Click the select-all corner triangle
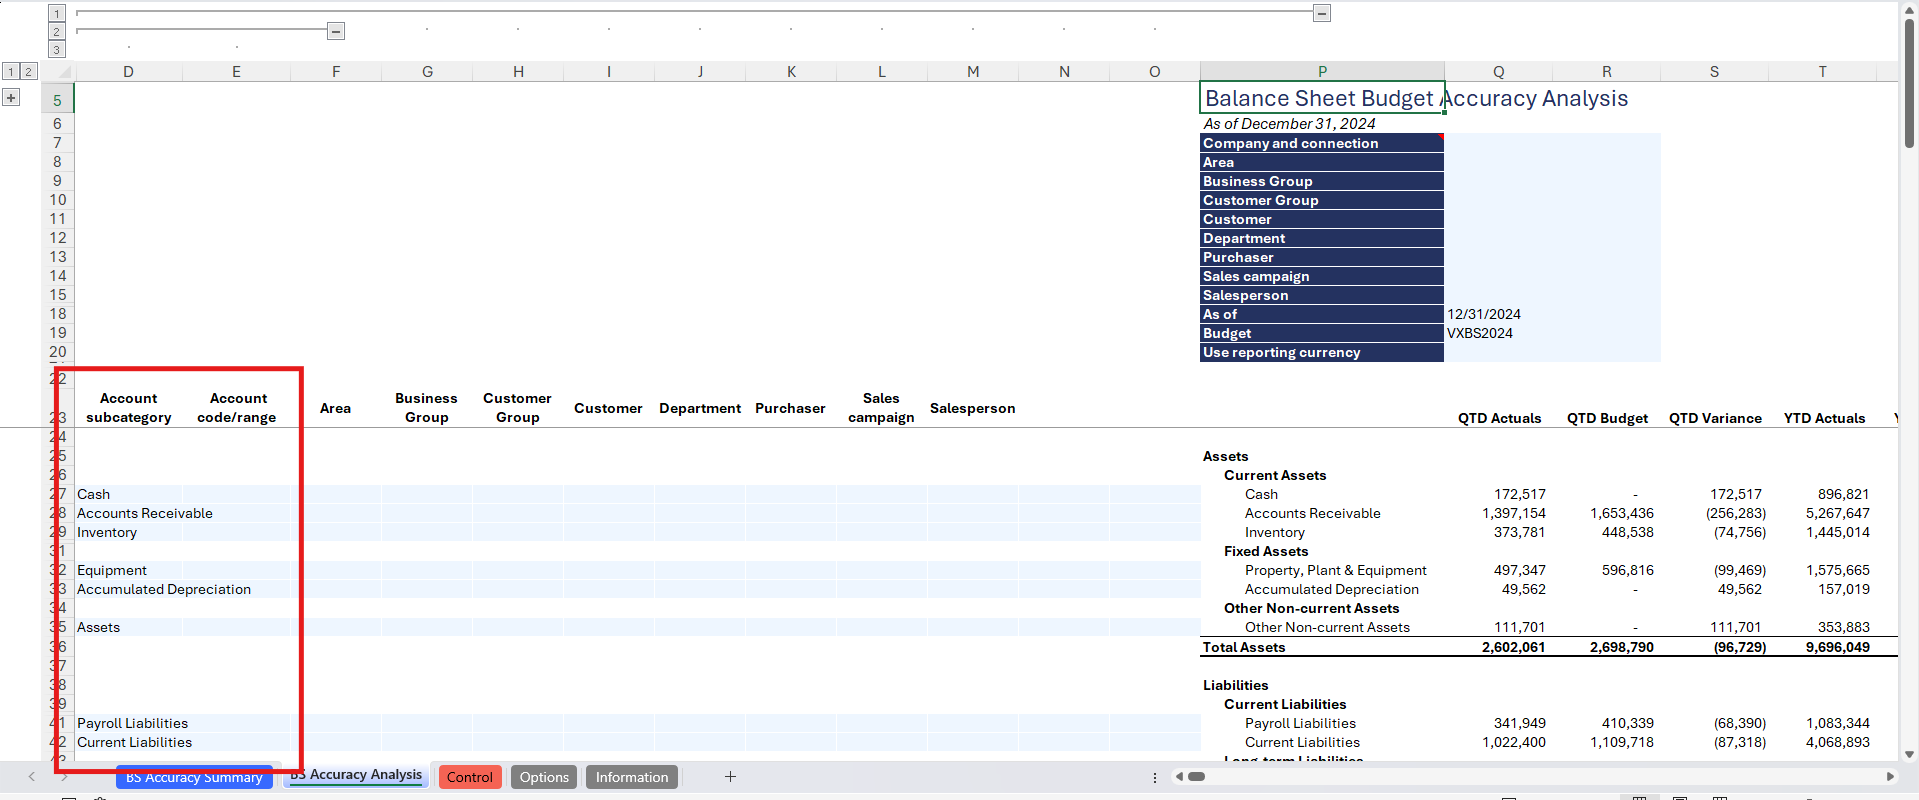The width and height of the screenshot is (1919, 800). (64, 72)
